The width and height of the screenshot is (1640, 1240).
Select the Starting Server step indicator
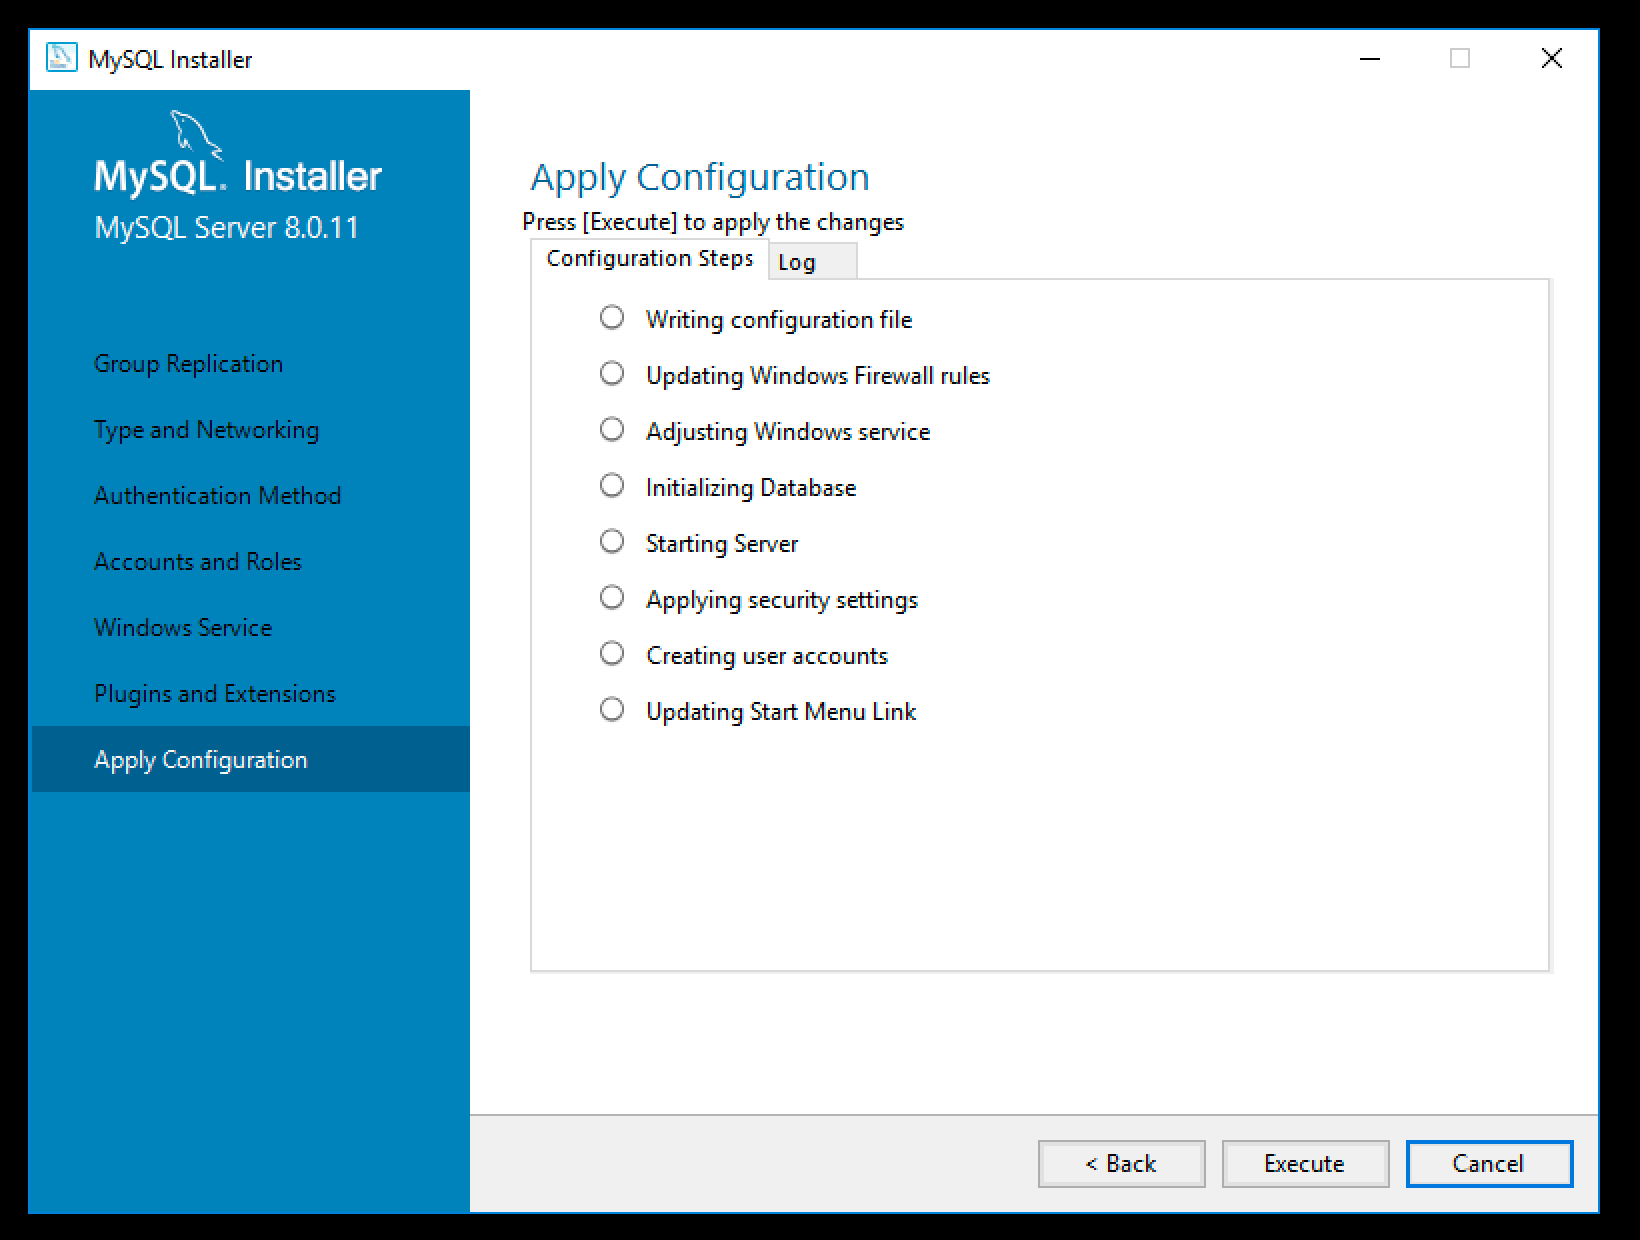[x=612, y=542]
